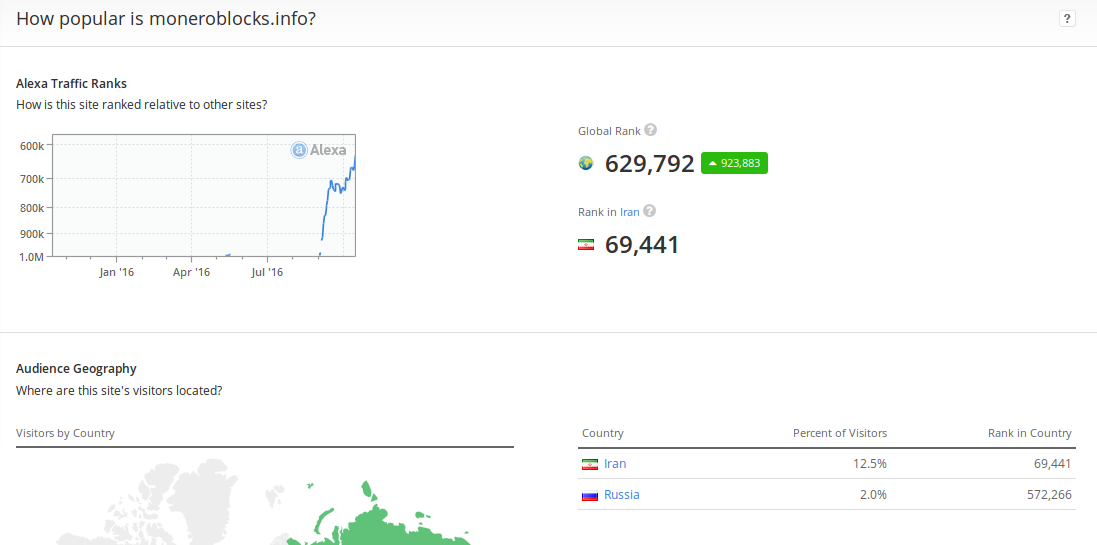
Task: Click the Russia flag in country table
Action: (590, 495)
